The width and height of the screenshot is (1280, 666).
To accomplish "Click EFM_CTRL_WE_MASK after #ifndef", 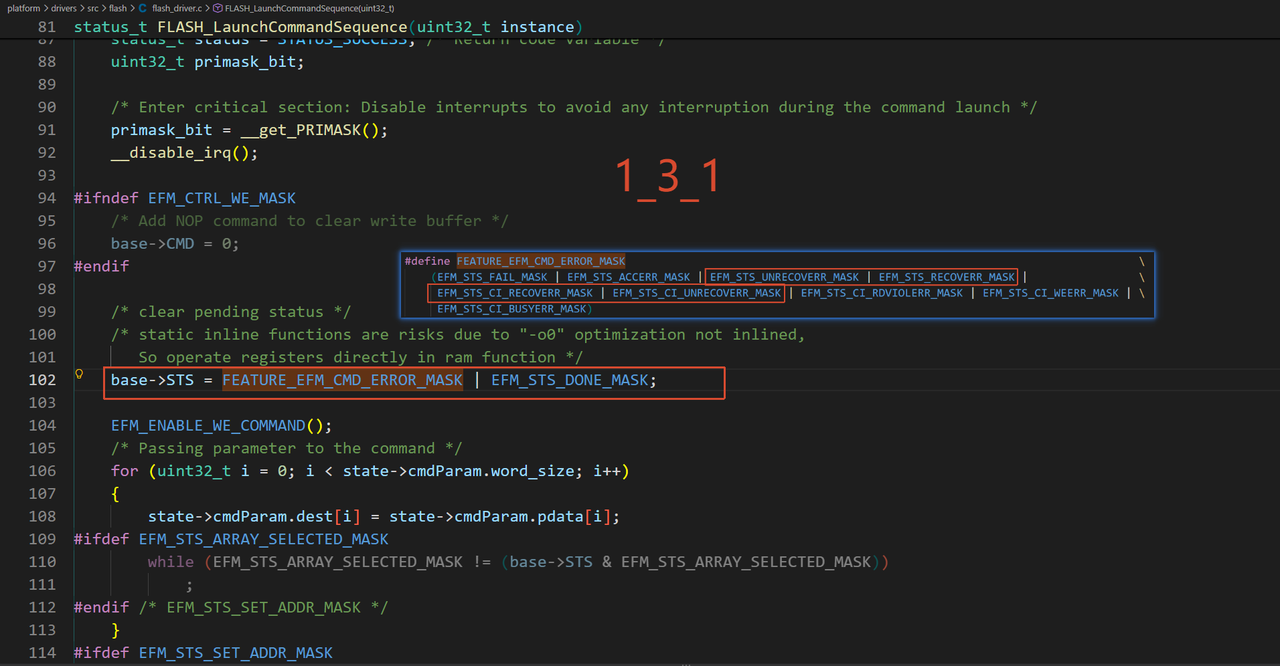I will 222,198.
